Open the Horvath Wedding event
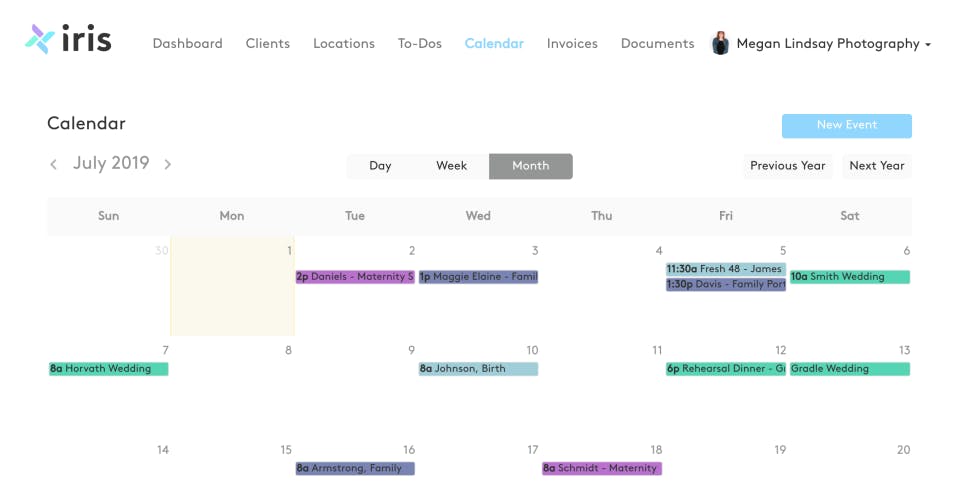This screenshot has width=960, height=501. [x=108, y=369]
